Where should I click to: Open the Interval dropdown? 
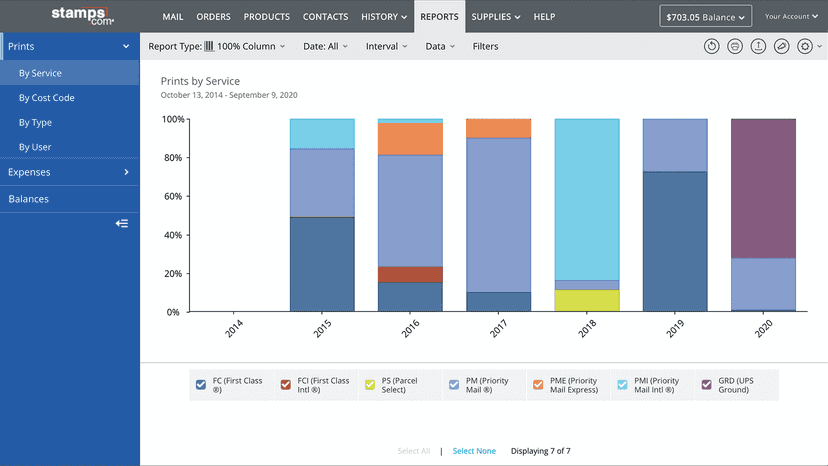387,46
